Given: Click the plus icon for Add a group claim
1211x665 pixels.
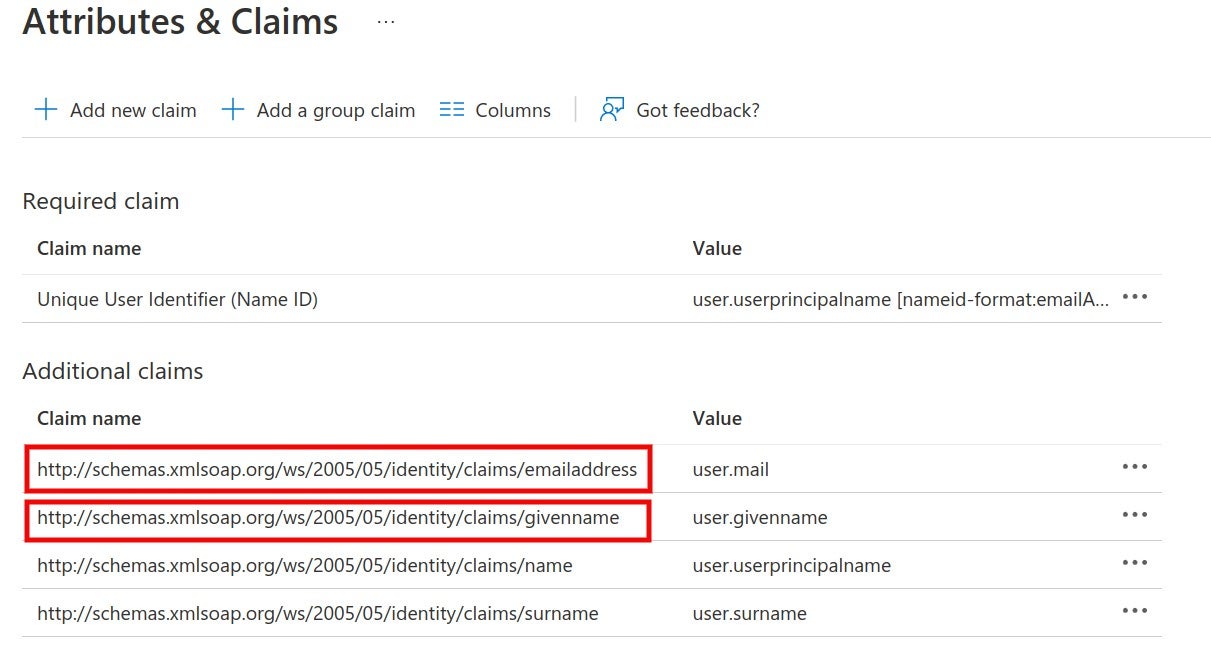Looking at the screenshot, I should pos(233,110).
